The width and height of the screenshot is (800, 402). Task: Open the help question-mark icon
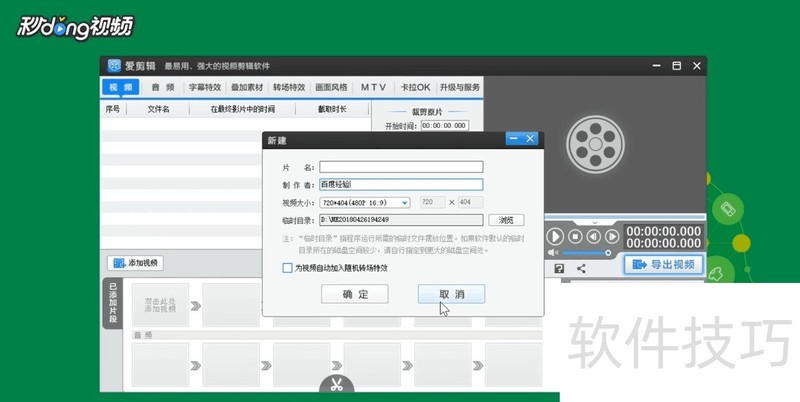point(558,268)
